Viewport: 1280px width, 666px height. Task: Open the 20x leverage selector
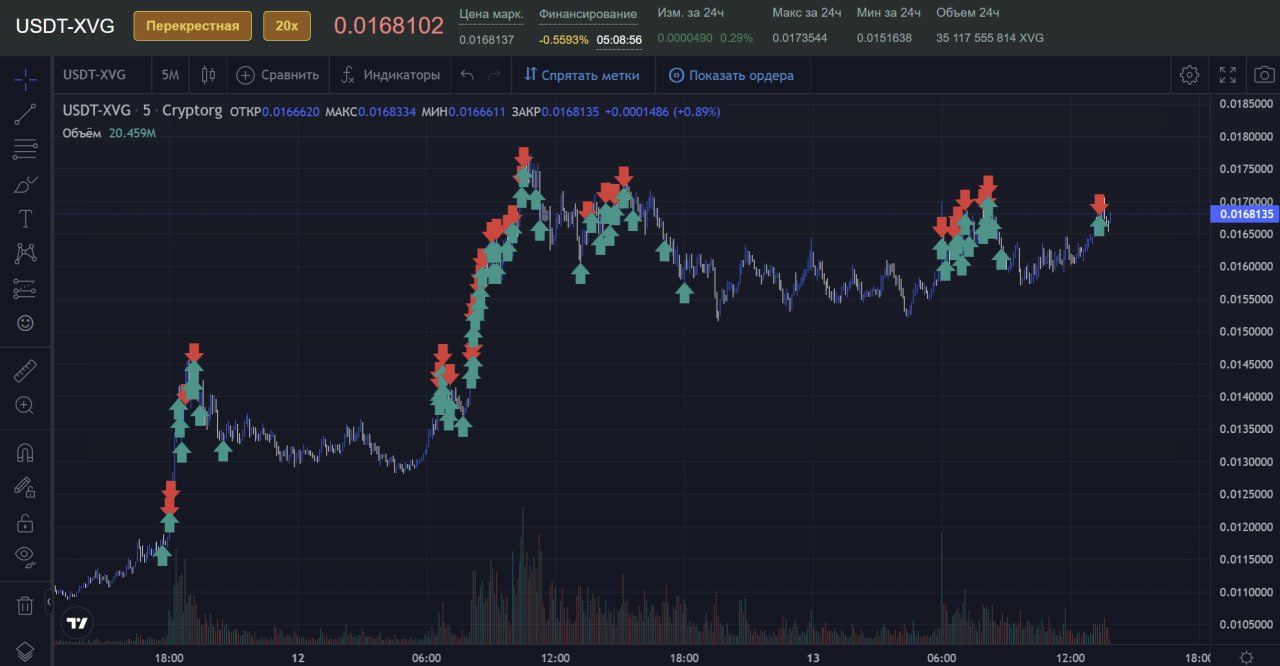coord(287,26)
